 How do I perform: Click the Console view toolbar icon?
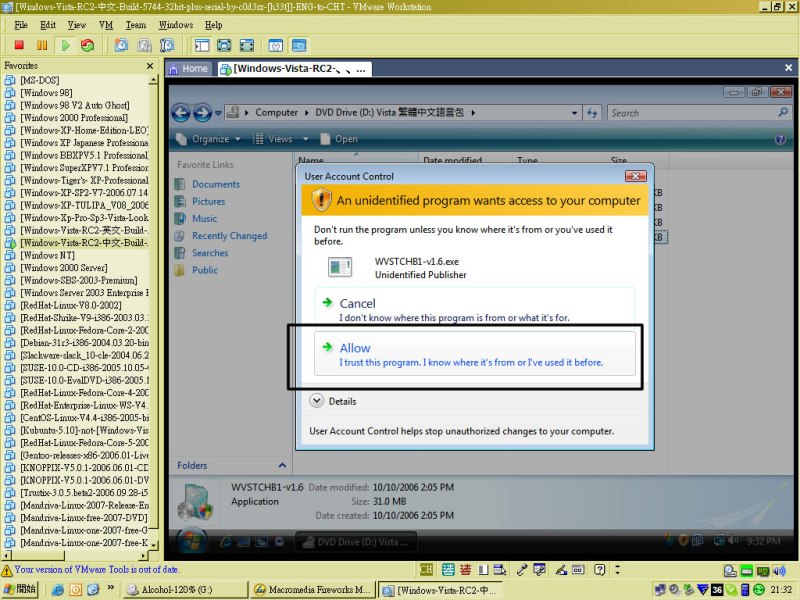(x=299, y=45)
